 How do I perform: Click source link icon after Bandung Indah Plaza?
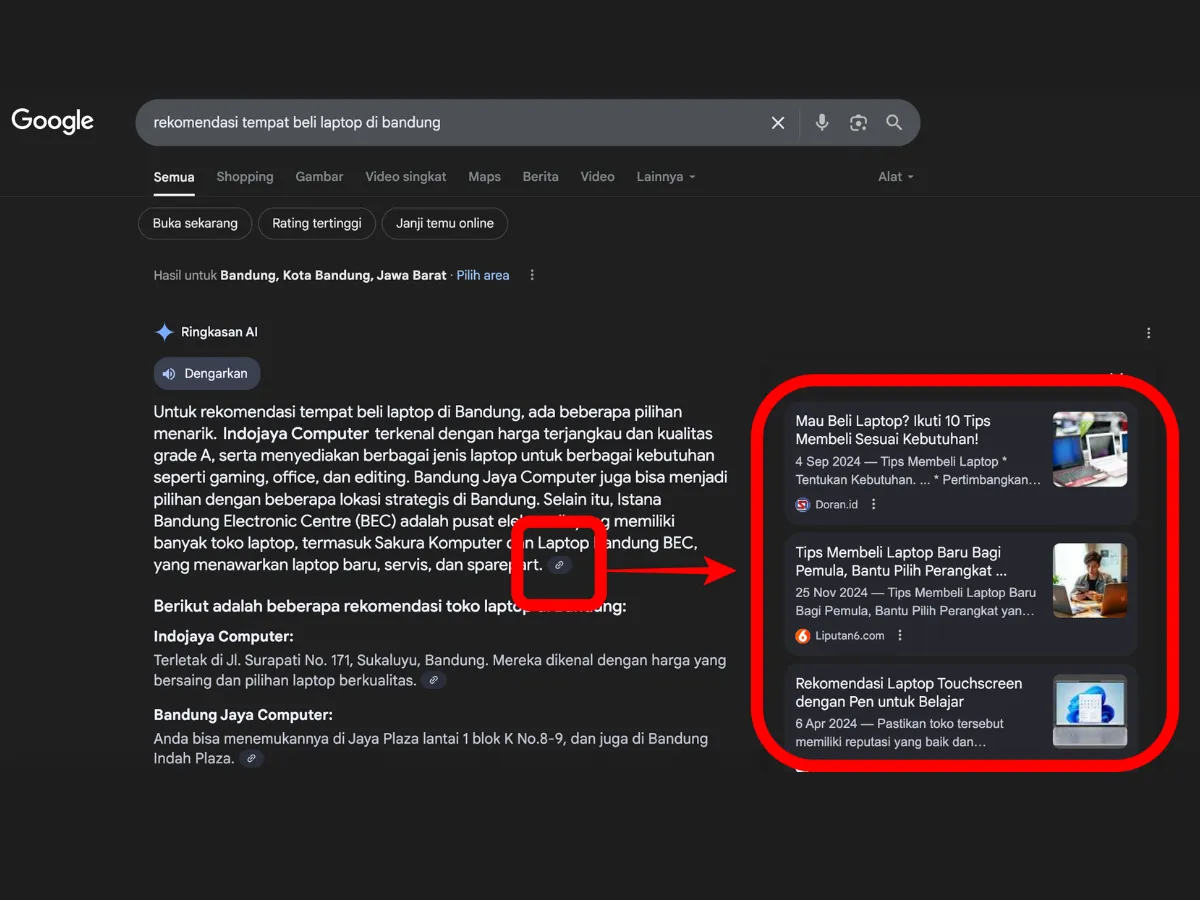252,759
